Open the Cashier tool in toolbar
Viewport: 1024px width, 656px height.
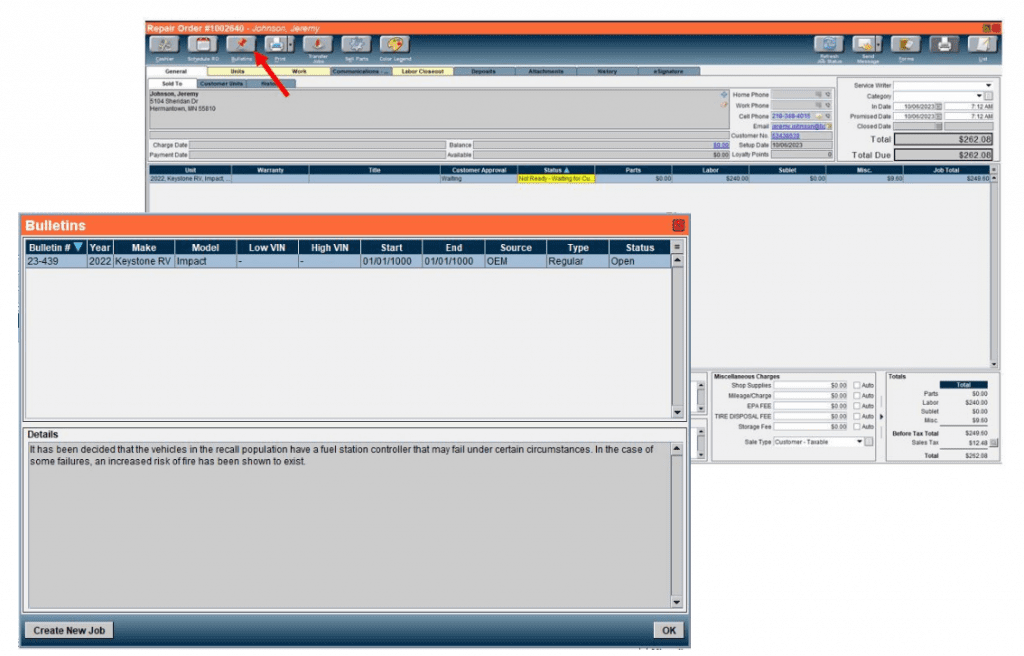[x=164, y=45]
